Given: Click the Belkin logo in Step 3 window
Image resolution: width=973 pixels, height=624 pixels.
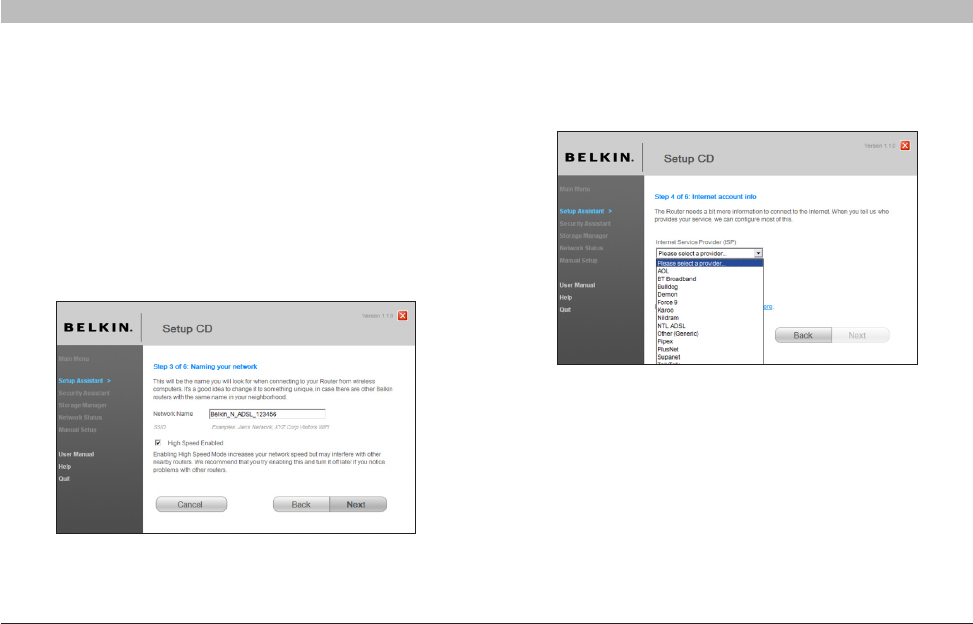Looking at the screenshot, I should point(98,328).
